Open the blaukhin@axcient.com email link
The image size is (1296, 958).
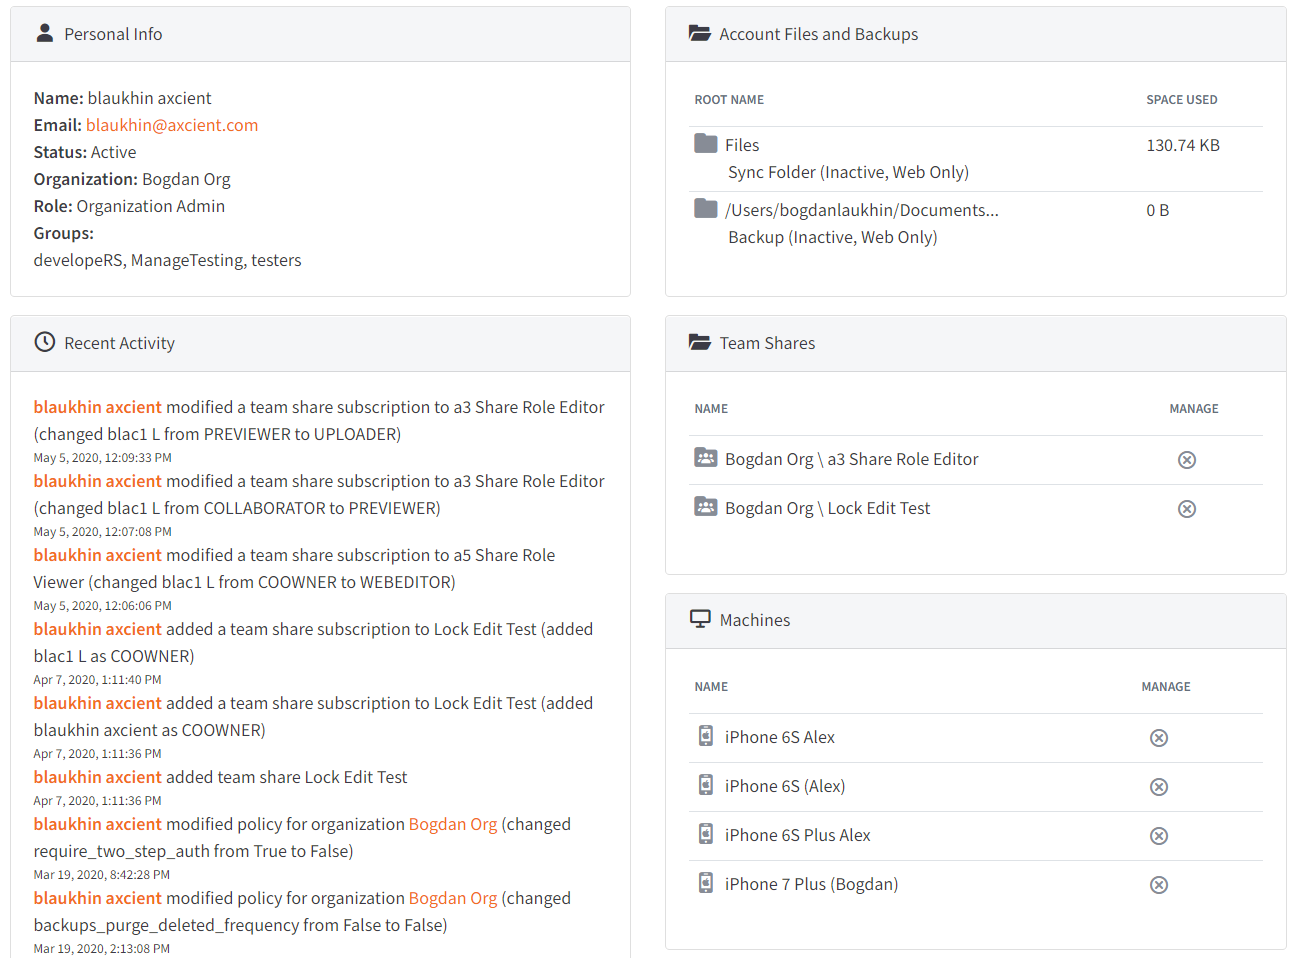pos(172,124)
